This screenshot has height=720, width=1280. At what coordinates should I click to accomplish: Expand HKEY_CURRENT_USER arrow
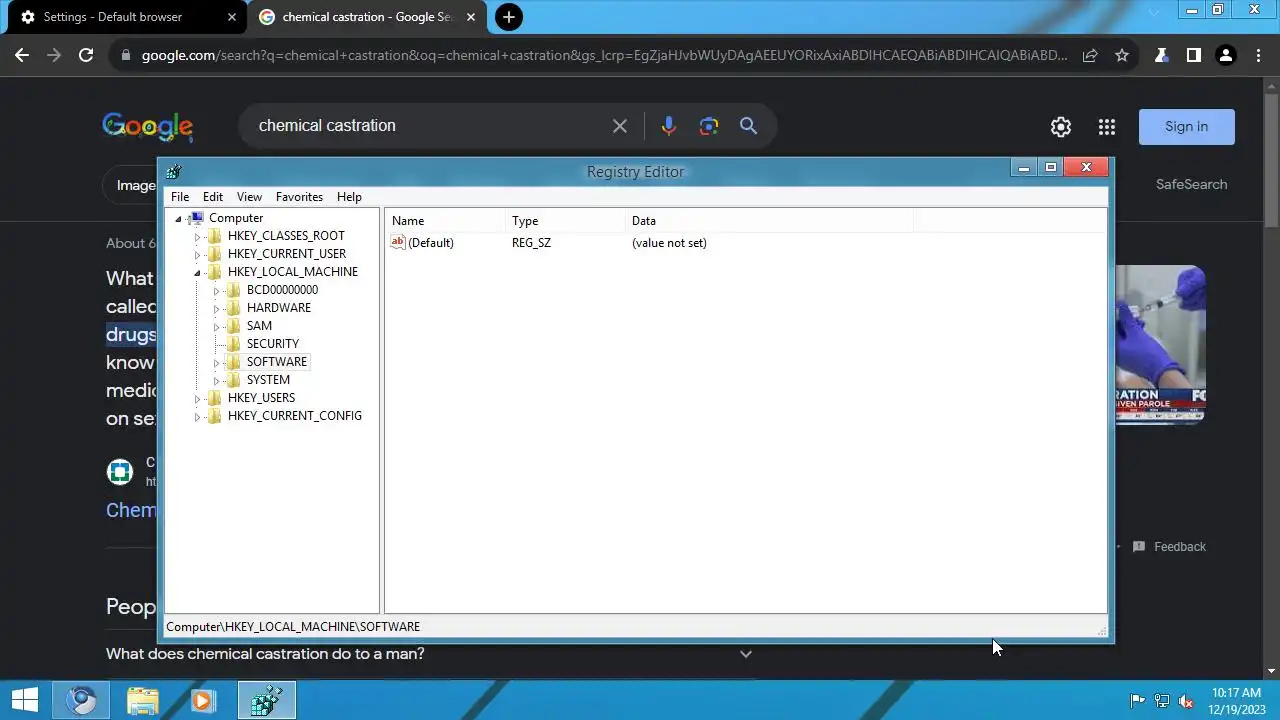click(x=197, y=255)
